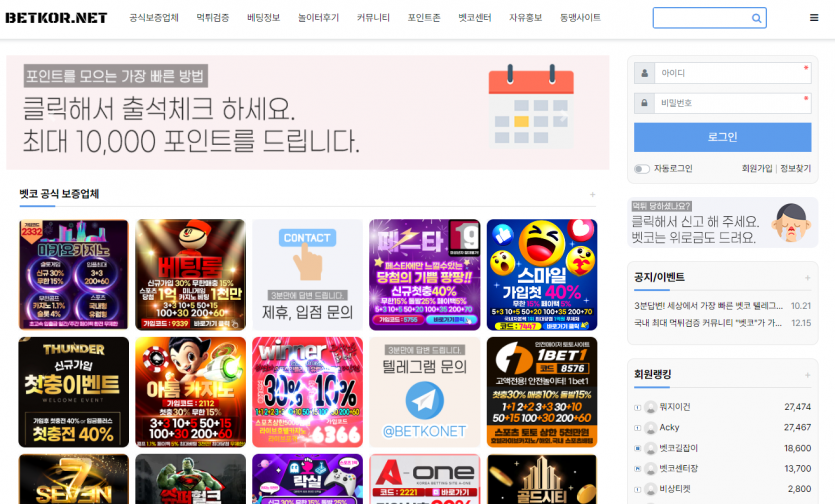Click member name 벳코센터장
Image resolution: width=835 pixels, height=504 pixels.
(x=678, y=469)
